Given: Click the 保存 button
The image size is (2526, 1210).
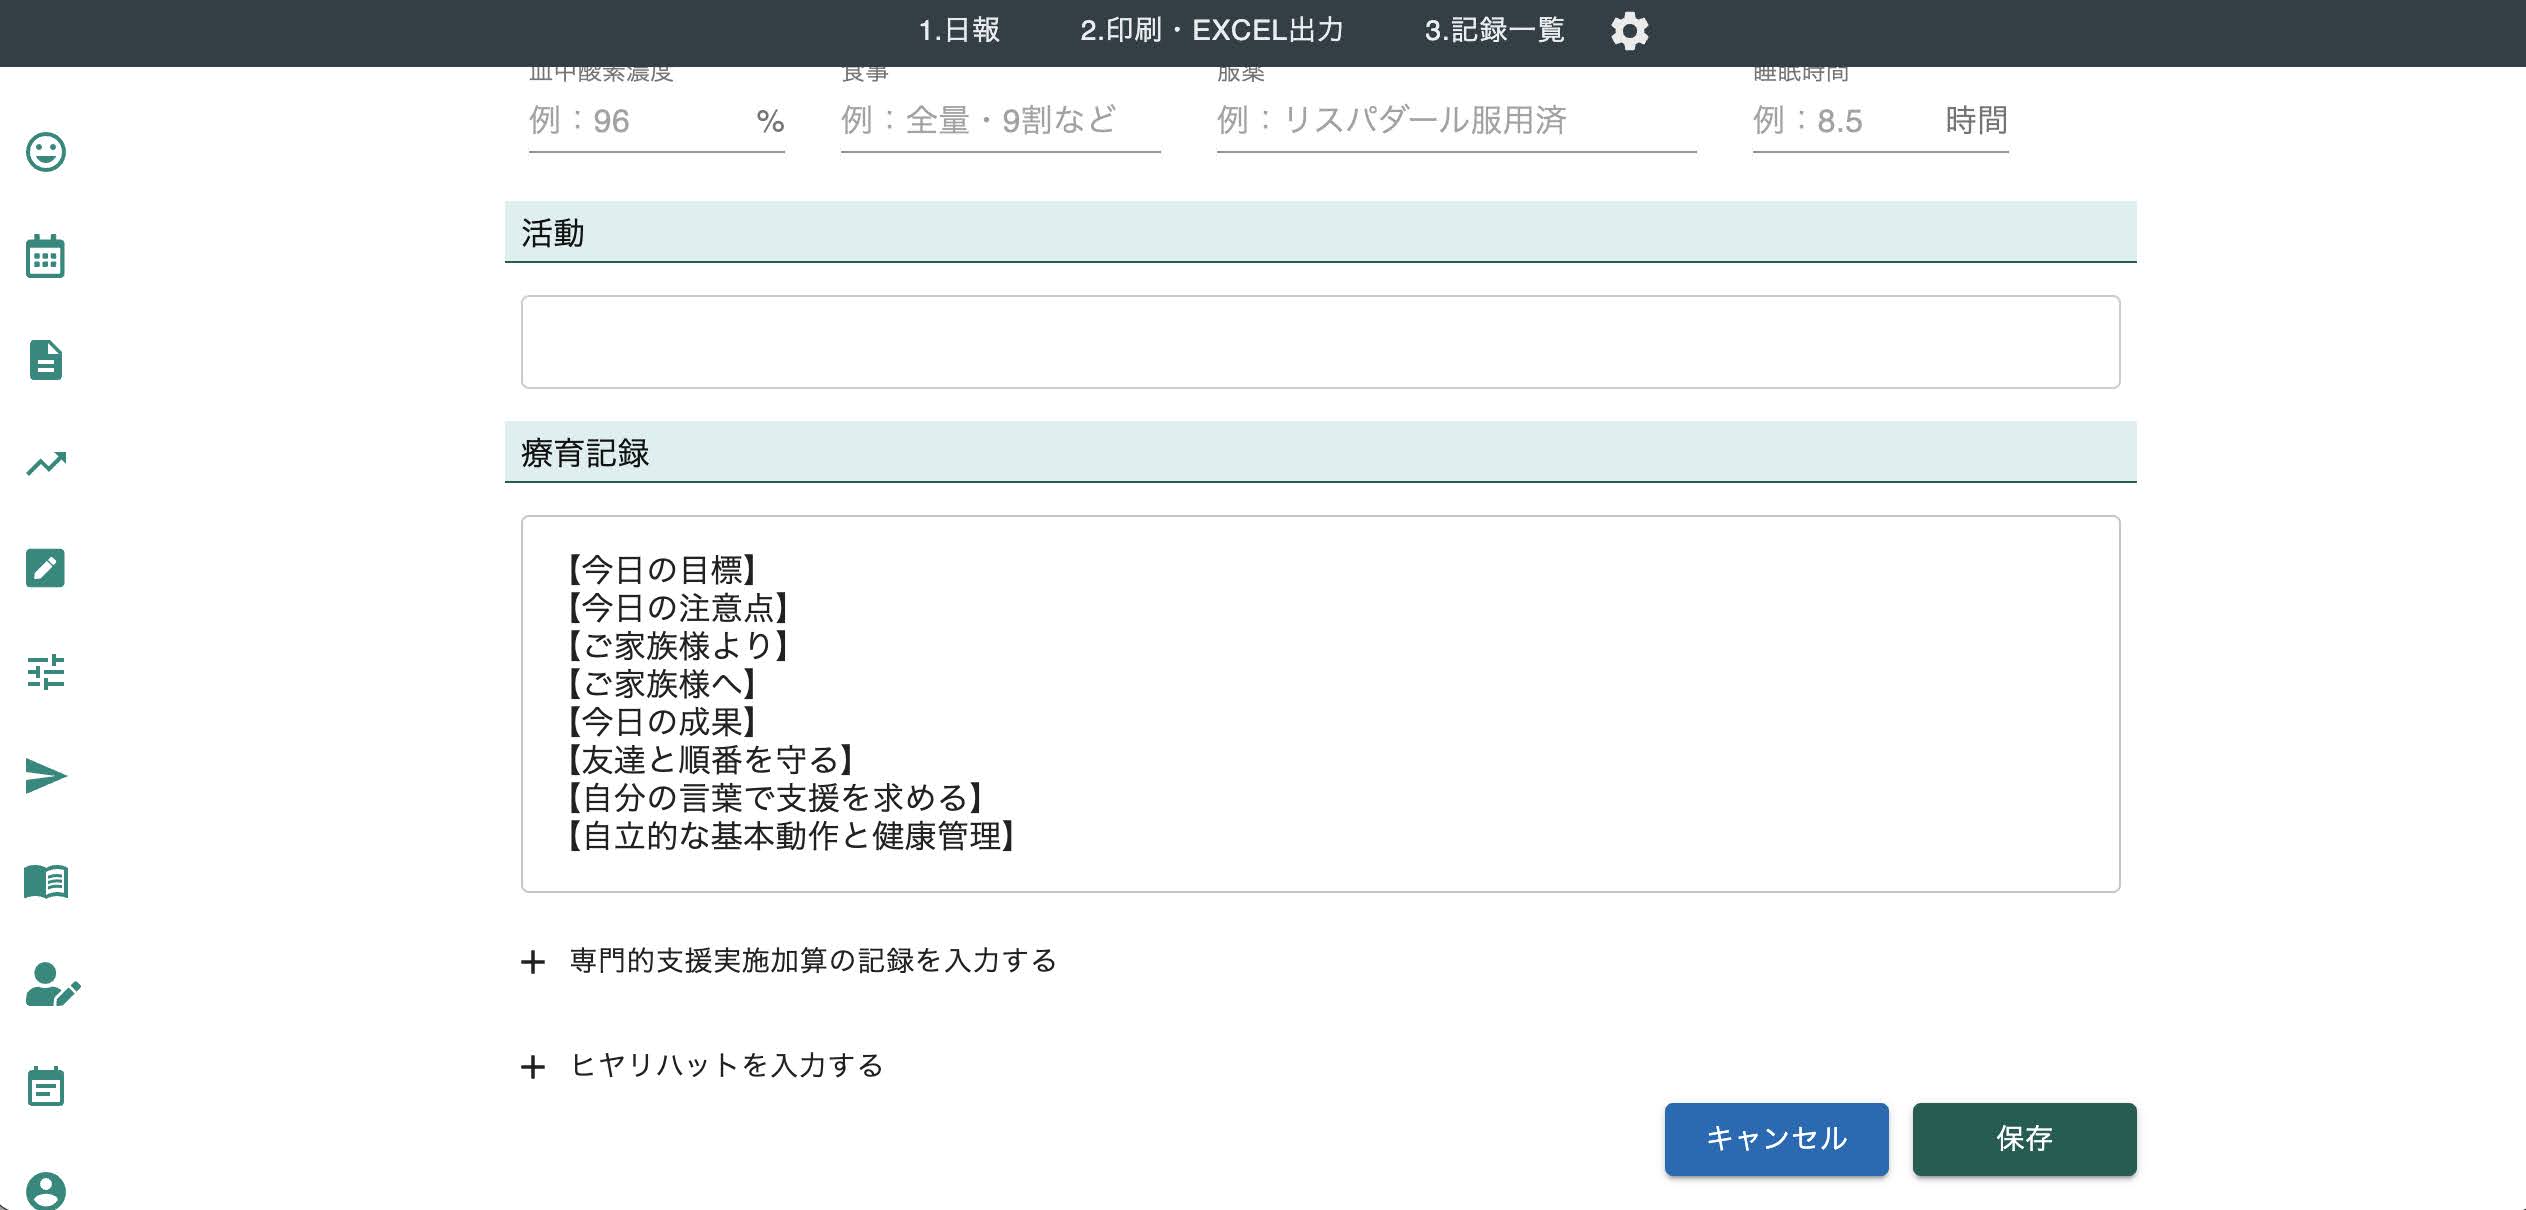Looking at the screenshot, I should click(x=2024, y=1139).
